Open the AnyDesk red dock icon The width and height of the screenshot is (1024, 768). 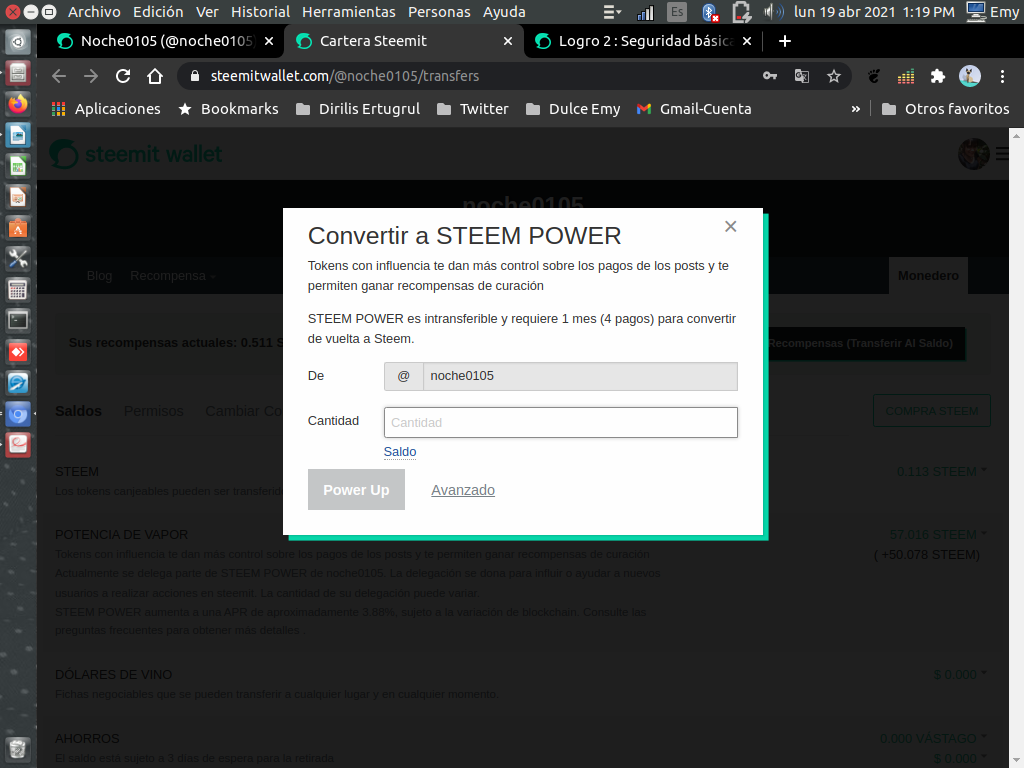[x=18, y=352]
